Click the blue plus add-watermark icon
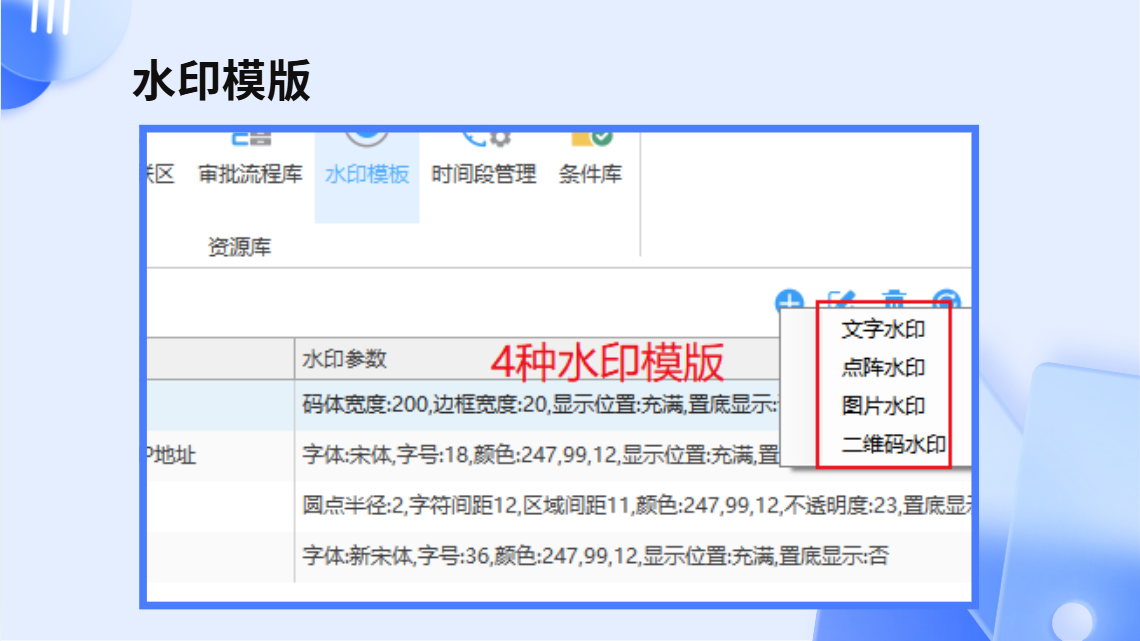Viewport: 1140px width, 641px height. 790,301
